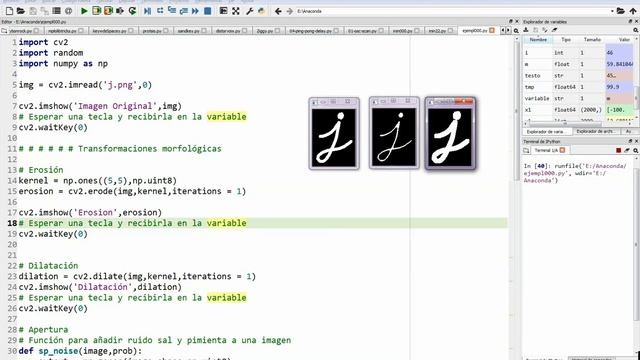Viewport: 640px width, 360px height.
Task: Expand the working directory dropdown
Action: pos(613,11)
